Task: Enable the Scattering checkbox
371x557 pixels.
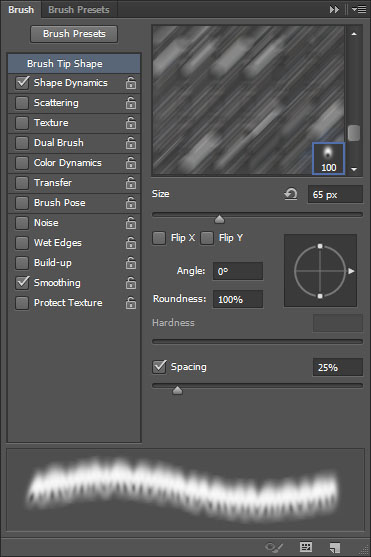Action: tap(22, 103)
